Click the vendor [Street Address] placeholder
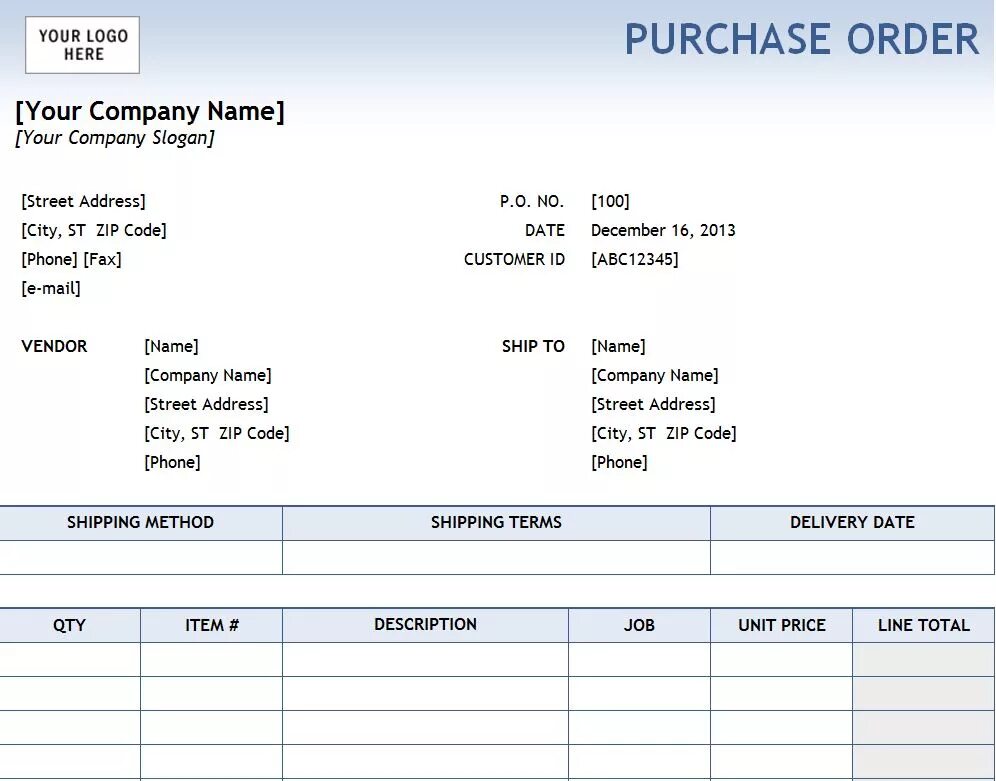Viewport: 996px width, 781px height. (x=206, y=404)
